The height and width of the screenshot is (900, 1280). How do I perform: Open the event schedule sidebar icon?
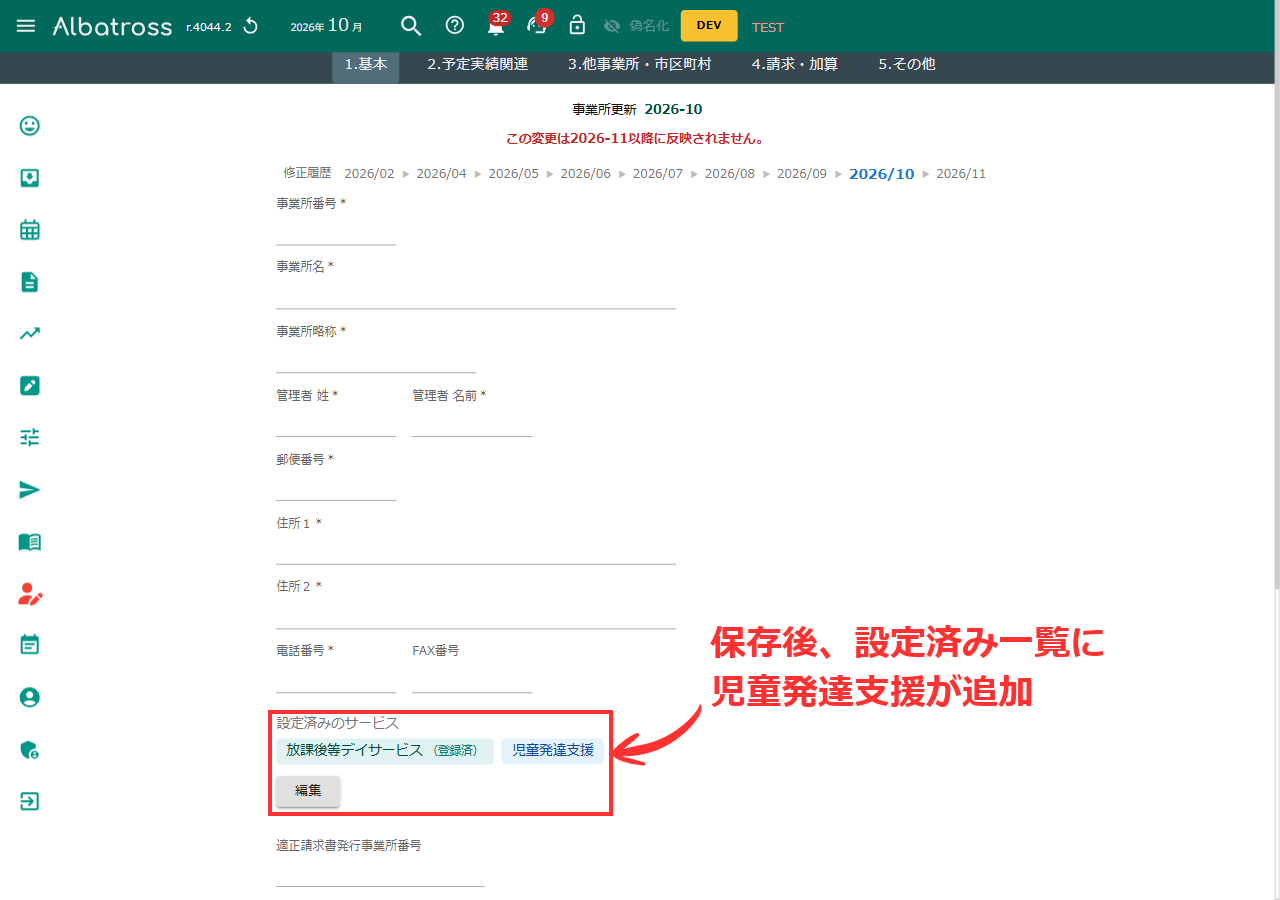(x=30, y=644)
